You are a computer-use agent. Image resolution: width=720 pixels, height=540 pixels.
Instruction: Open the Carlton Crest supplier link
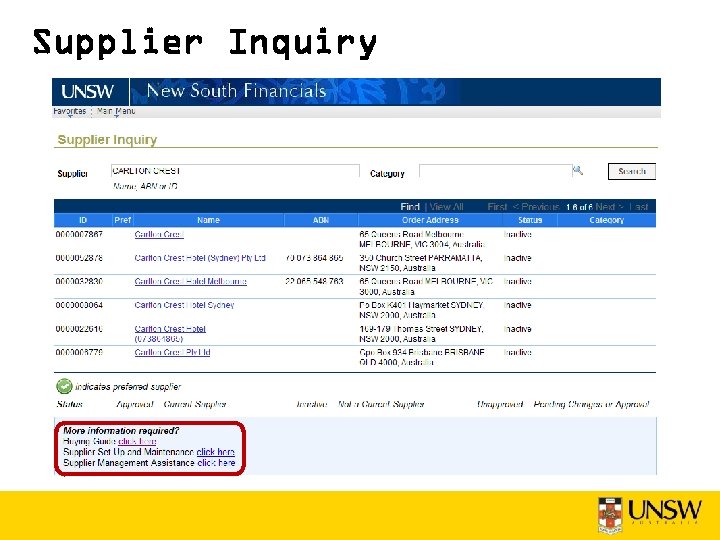tap(159, 234)
